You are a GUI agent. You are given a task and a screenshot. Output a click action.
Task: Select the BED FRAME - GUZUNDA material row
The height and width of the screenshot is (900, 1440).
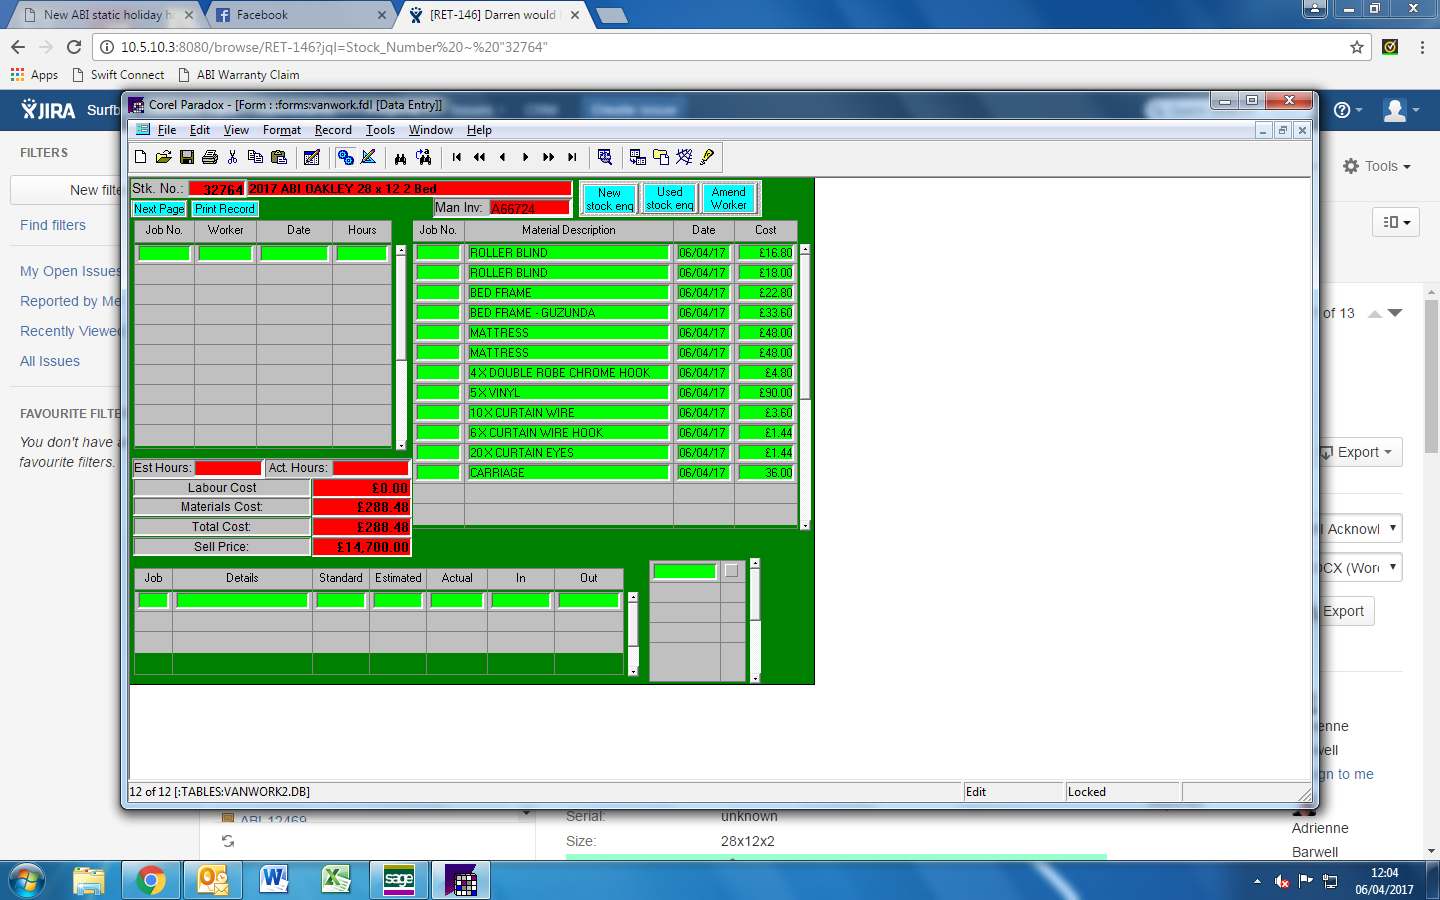point(606,313)
